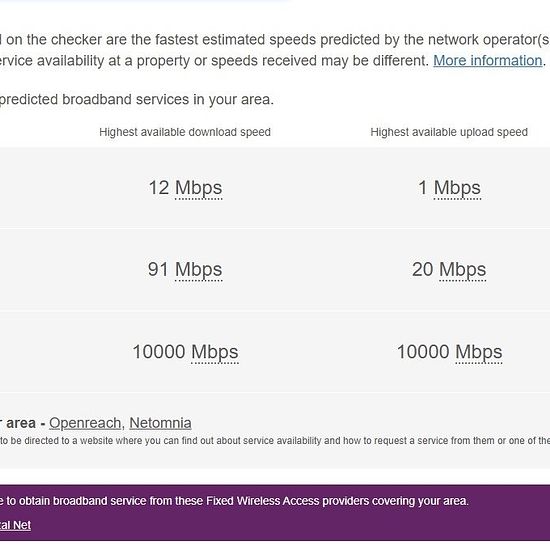This screenshot has width=550, height=550.
Task: Click Mbps beside the 10000 download speed
Action: (x=215, y=353)
